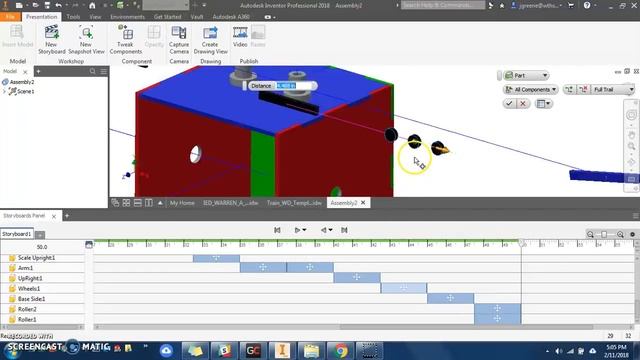Click the Save icon in quick access toolbar
This screenshot has height=360, width=640.
[47, 5]
